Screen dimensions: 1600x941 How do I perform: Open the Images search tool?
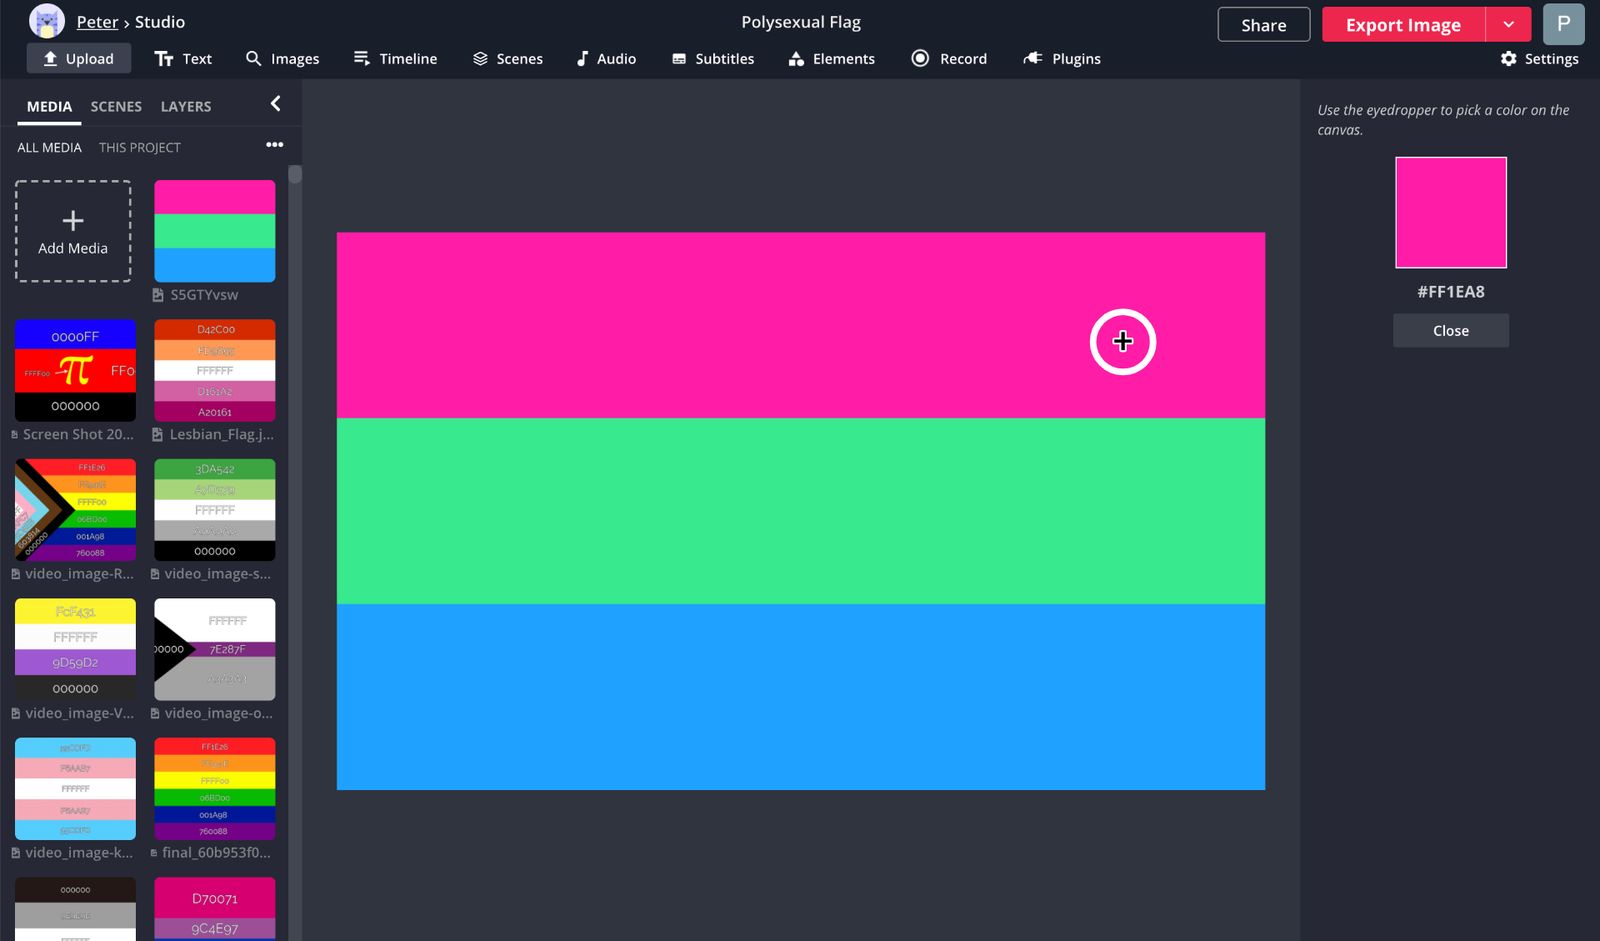pyautogui.click(x=283, y=59)
